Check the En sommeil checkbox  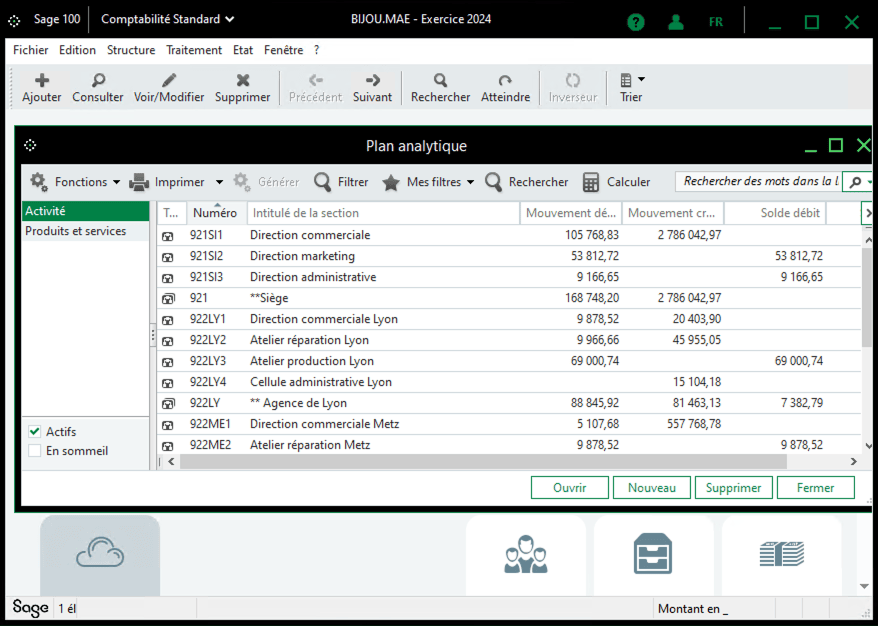coord(35,451)
